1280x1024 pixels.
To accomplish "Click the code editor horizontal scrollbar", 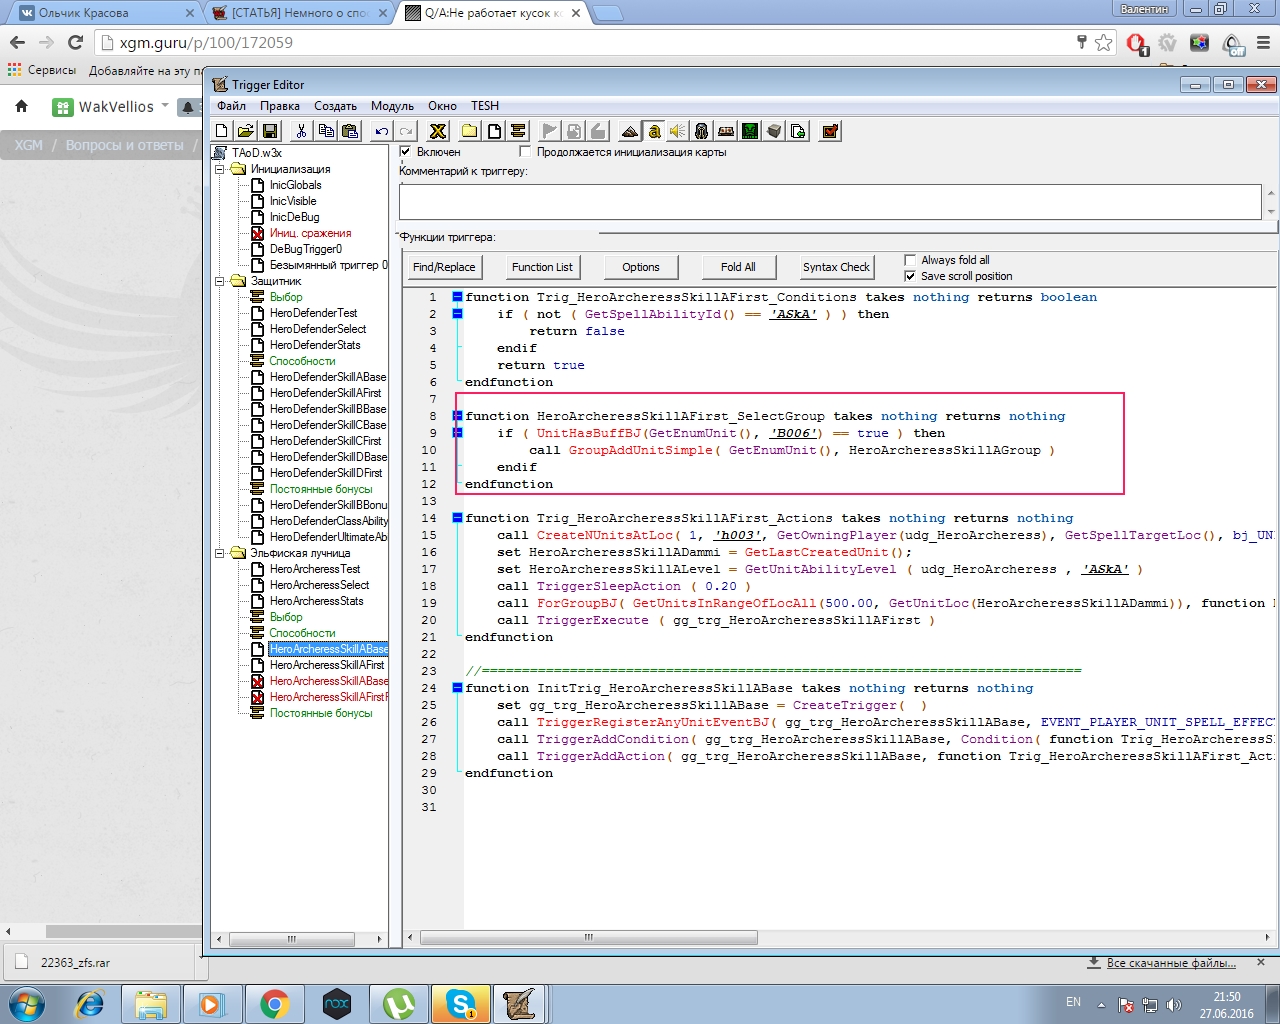I will 588,938.
